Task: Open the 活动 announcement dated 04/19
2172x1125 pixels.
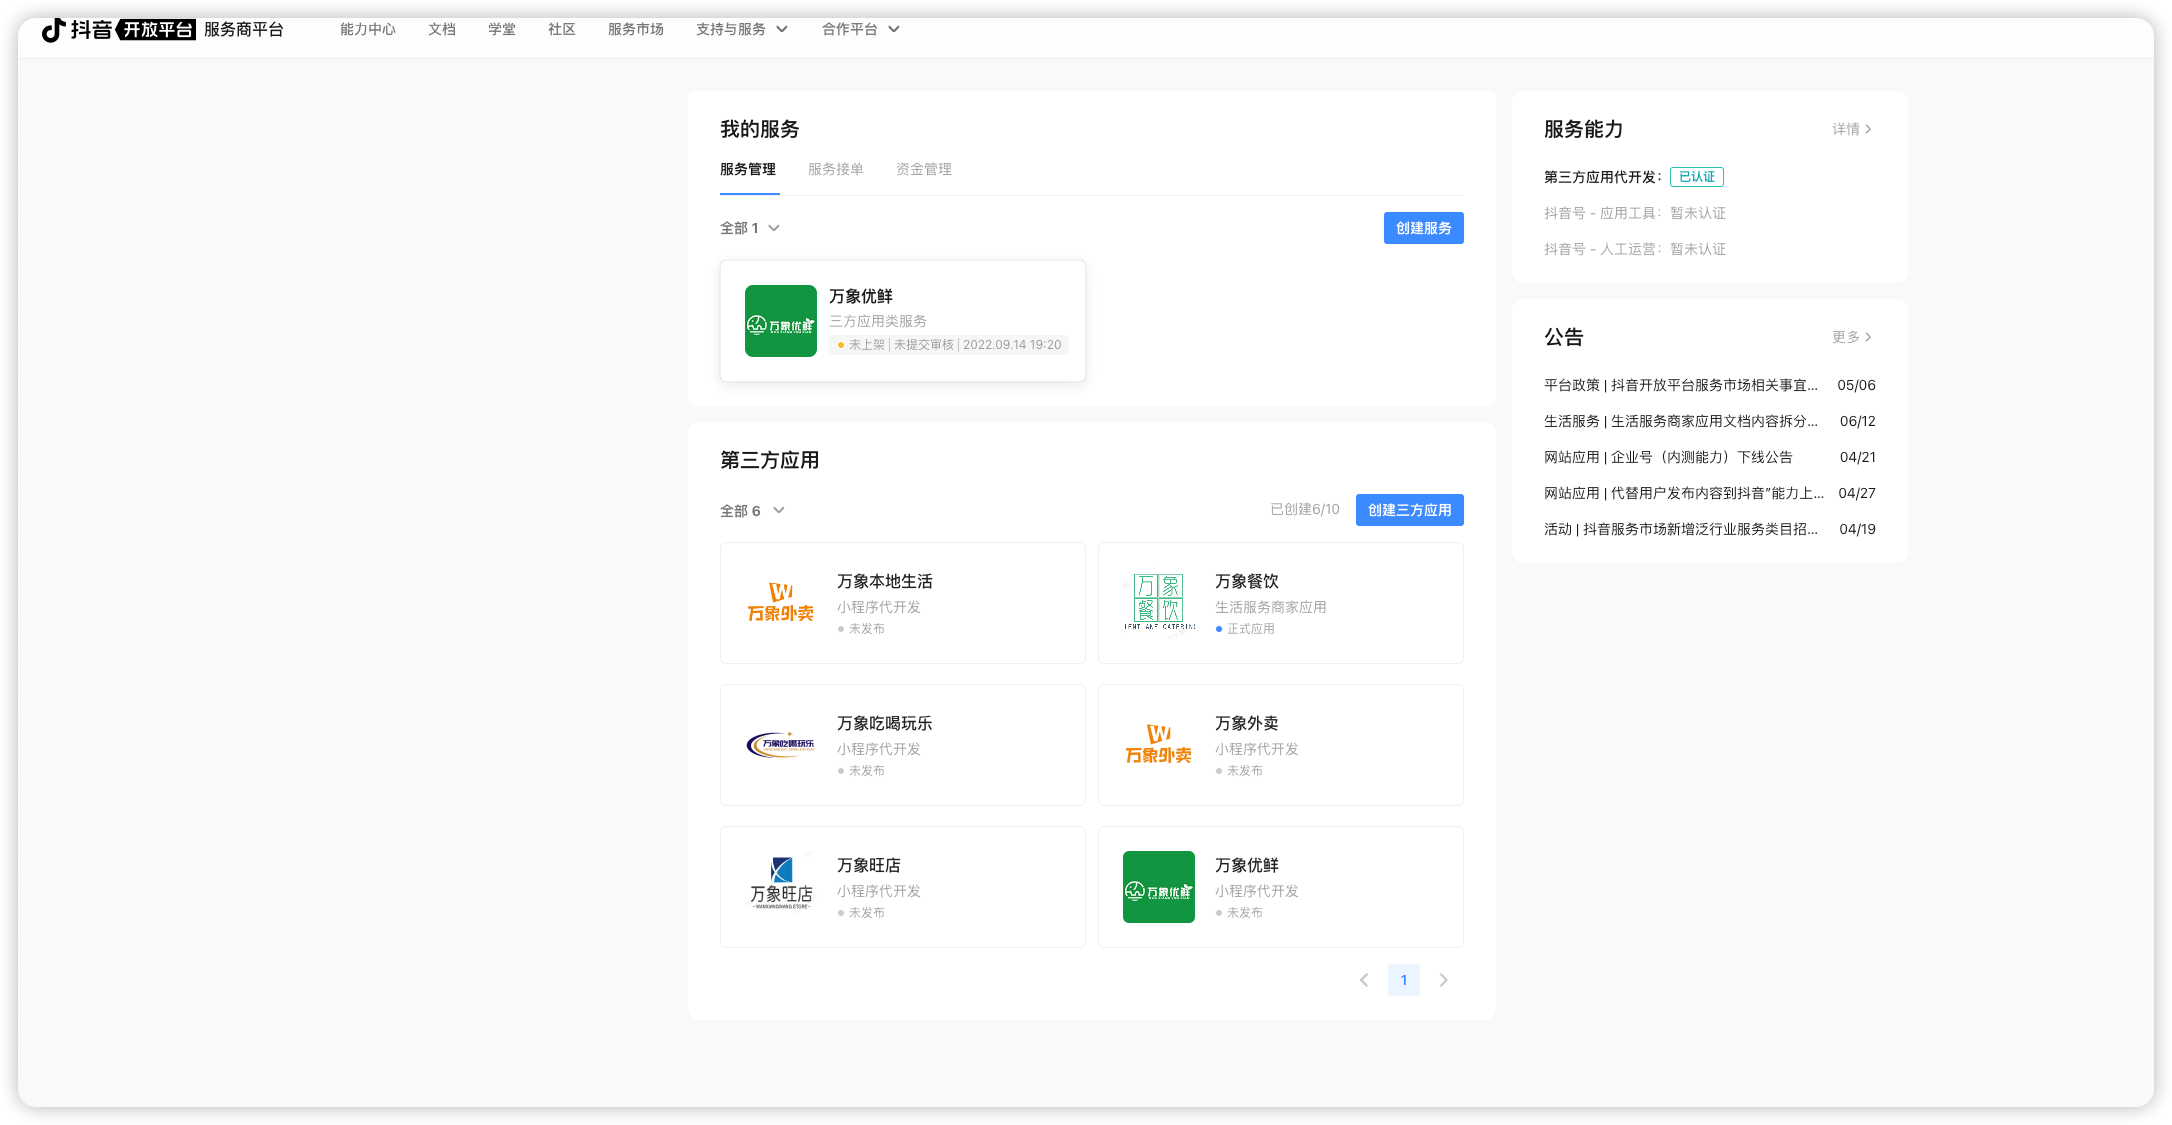Action: coord(1710,529)
